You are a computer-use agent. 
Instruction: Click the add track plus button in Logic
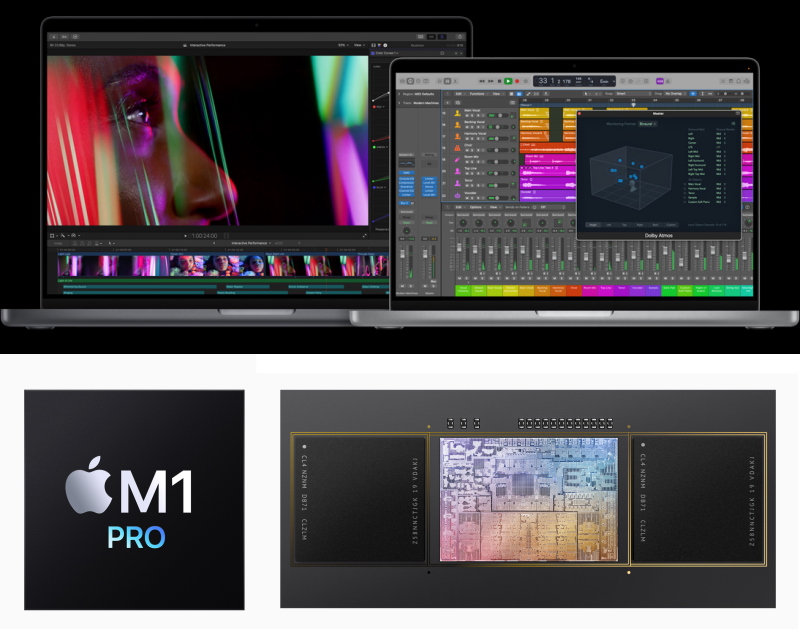pyautogui.click(x=447, y=103)
